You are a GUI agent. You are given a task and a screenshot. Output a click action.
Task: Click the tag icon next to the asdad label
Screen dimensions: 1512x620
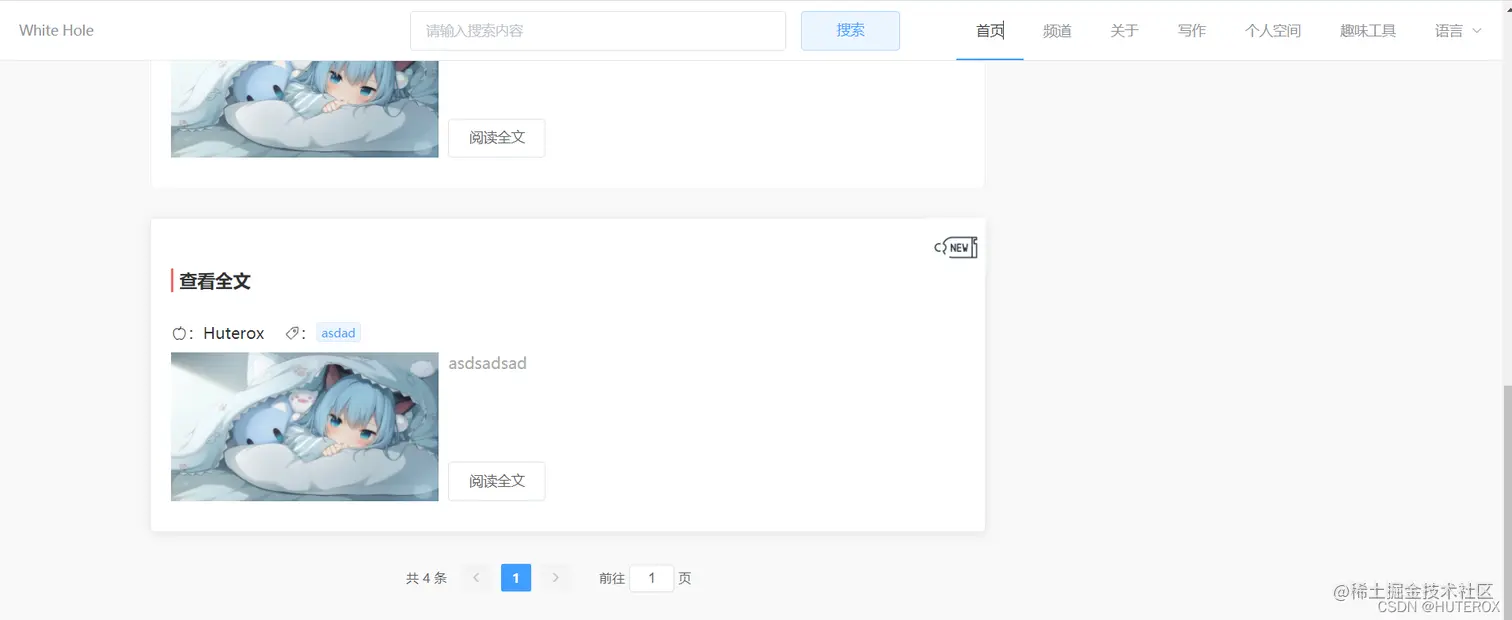[x=291, y=332]
